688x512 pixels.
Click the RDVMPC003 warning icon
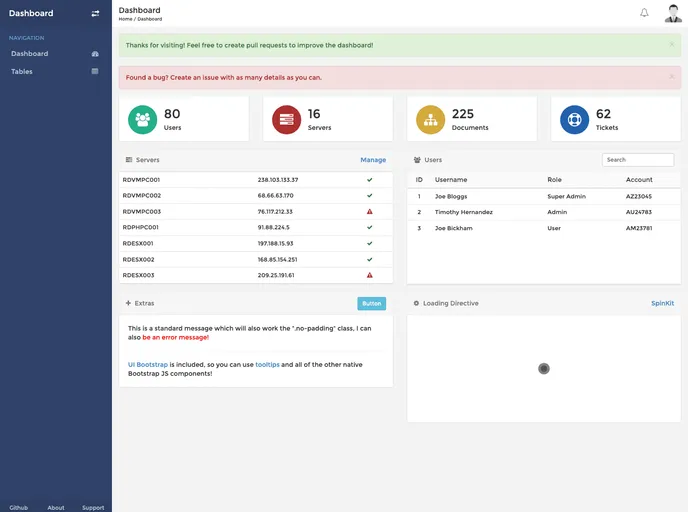(x=369, y=211)
